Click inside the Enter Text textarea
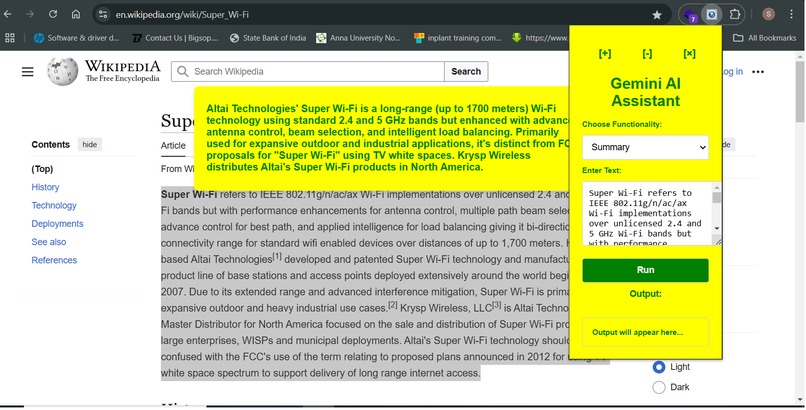 pyautogui.click(x=652, y=213)
